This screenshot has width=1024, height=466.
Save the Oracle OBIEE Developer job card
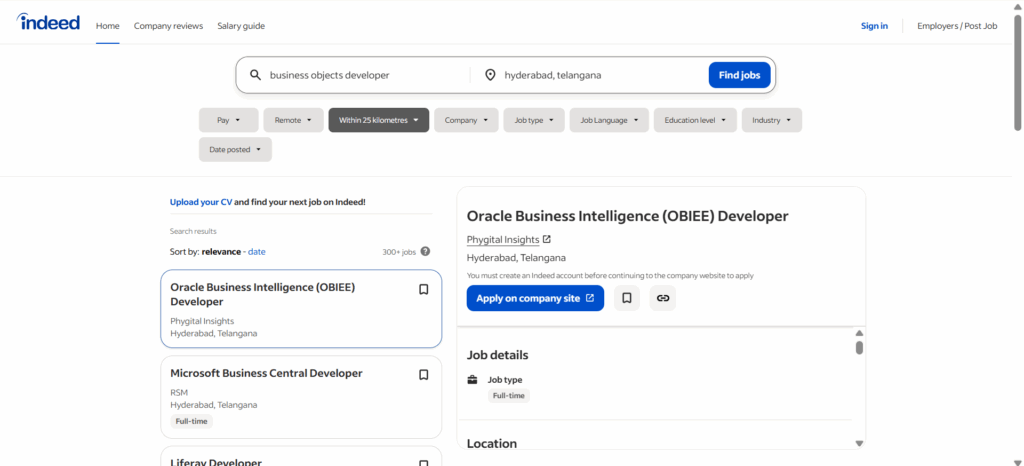point(423,289)
